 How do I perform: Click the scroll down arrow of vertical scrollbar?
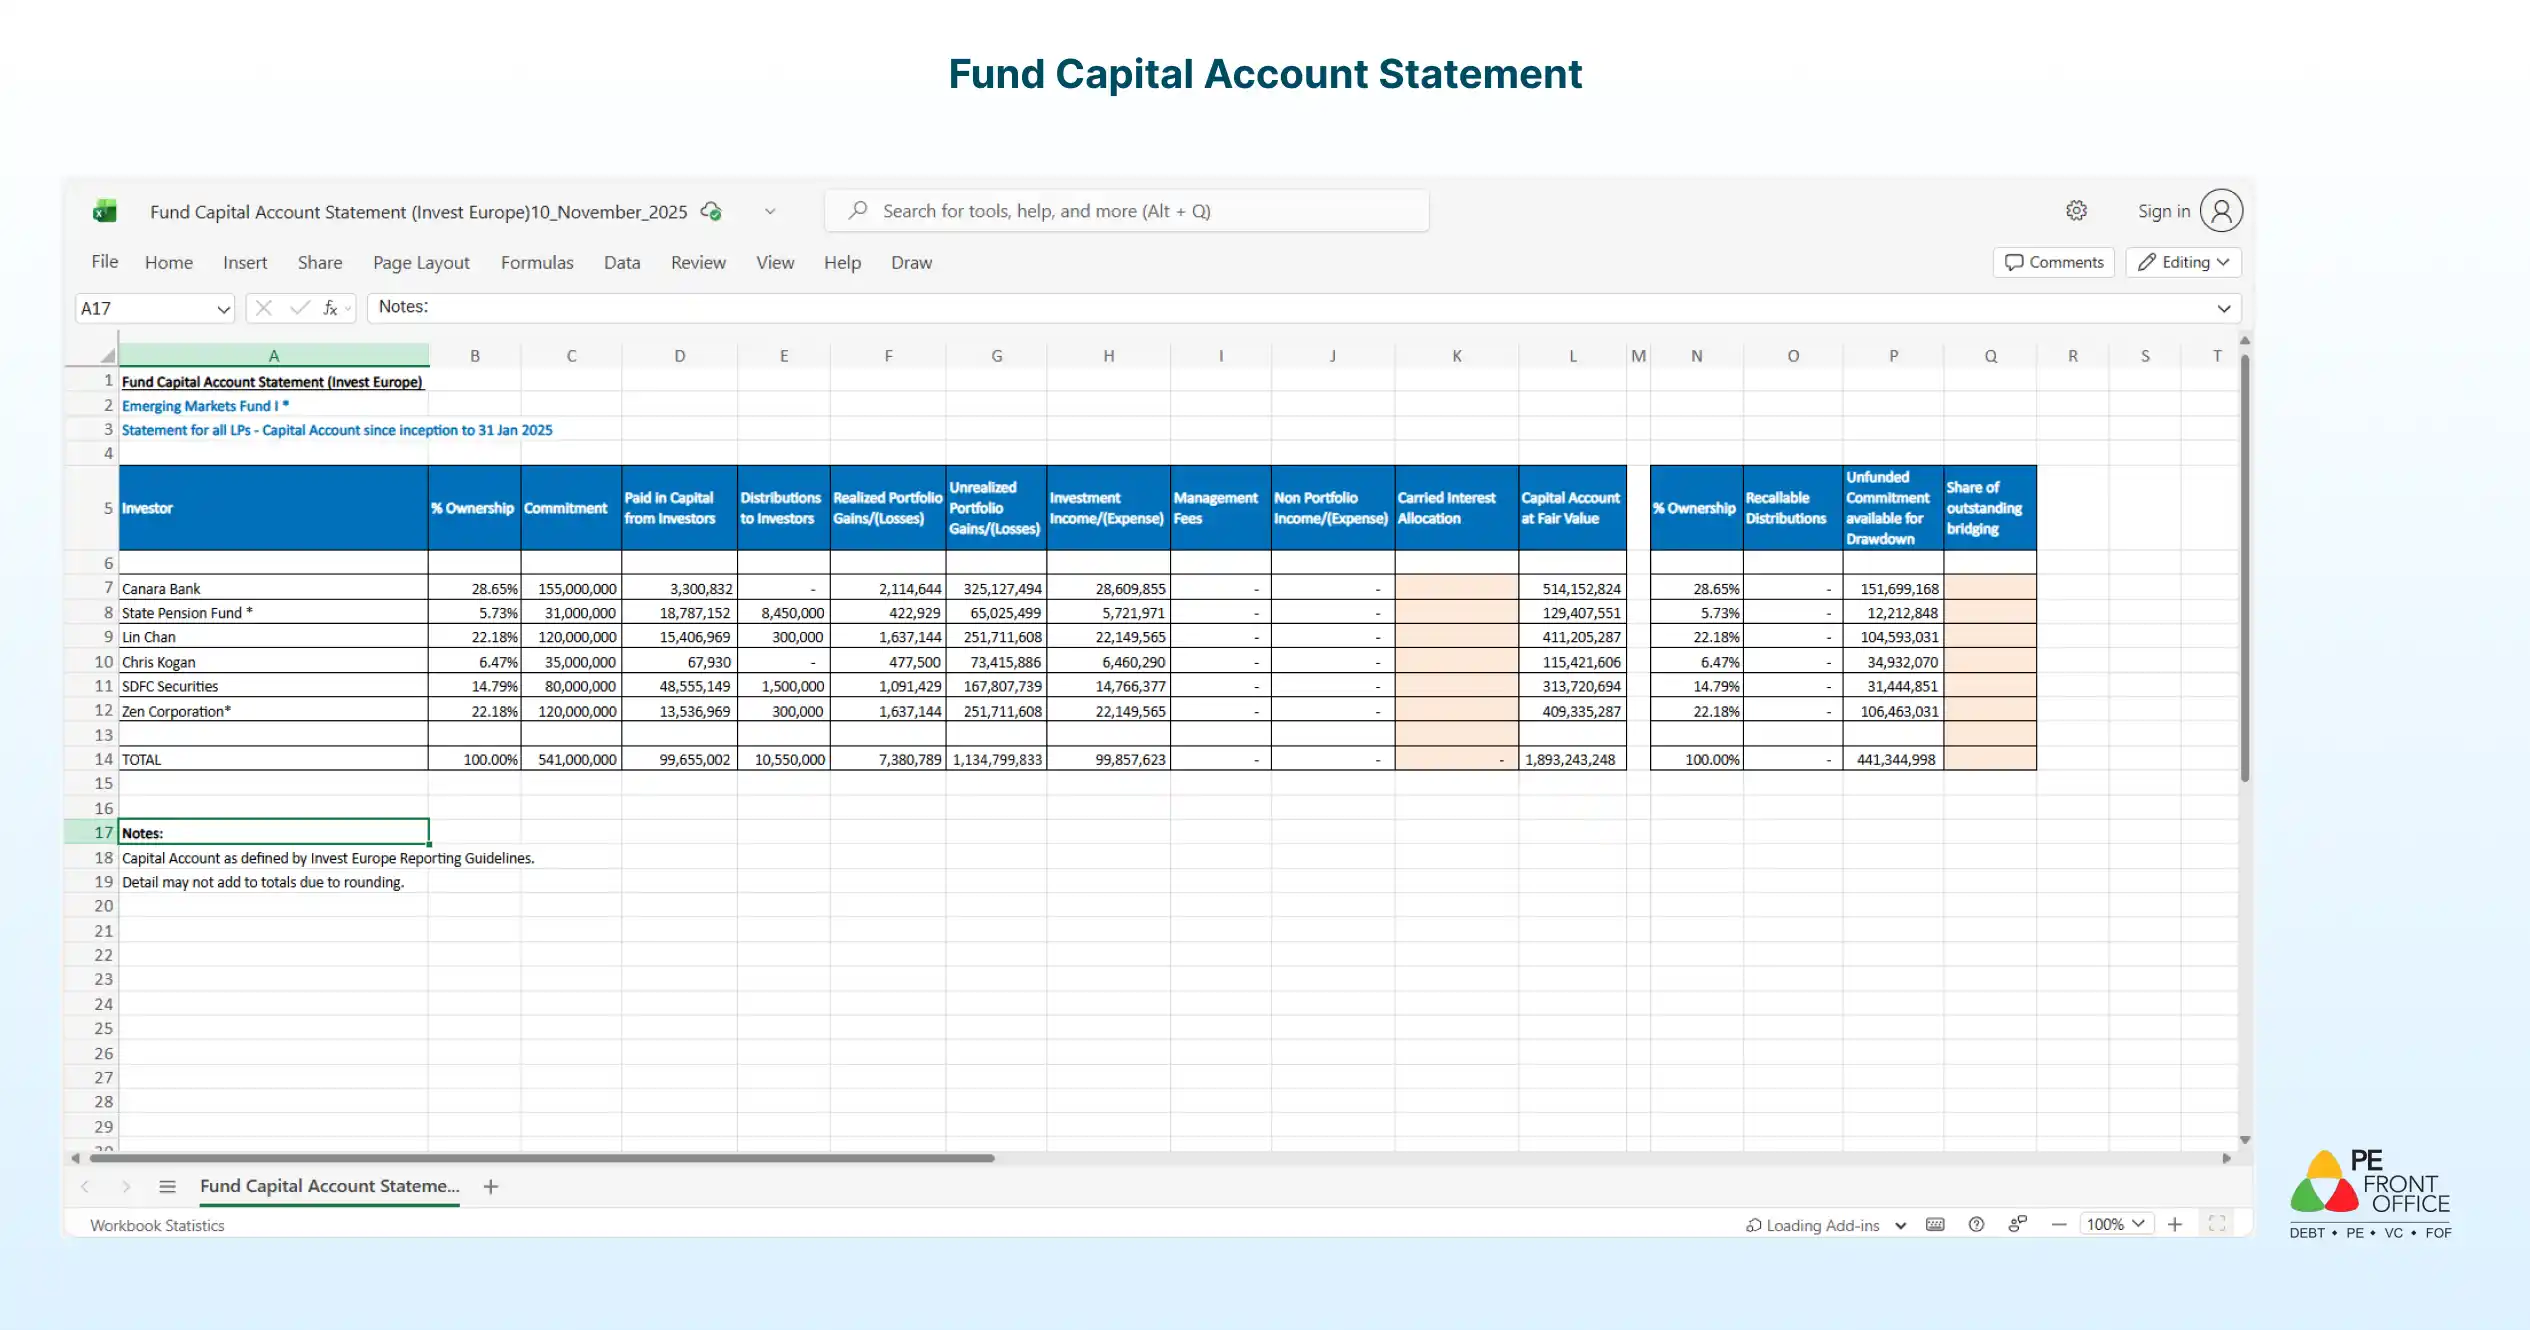2245,1140
